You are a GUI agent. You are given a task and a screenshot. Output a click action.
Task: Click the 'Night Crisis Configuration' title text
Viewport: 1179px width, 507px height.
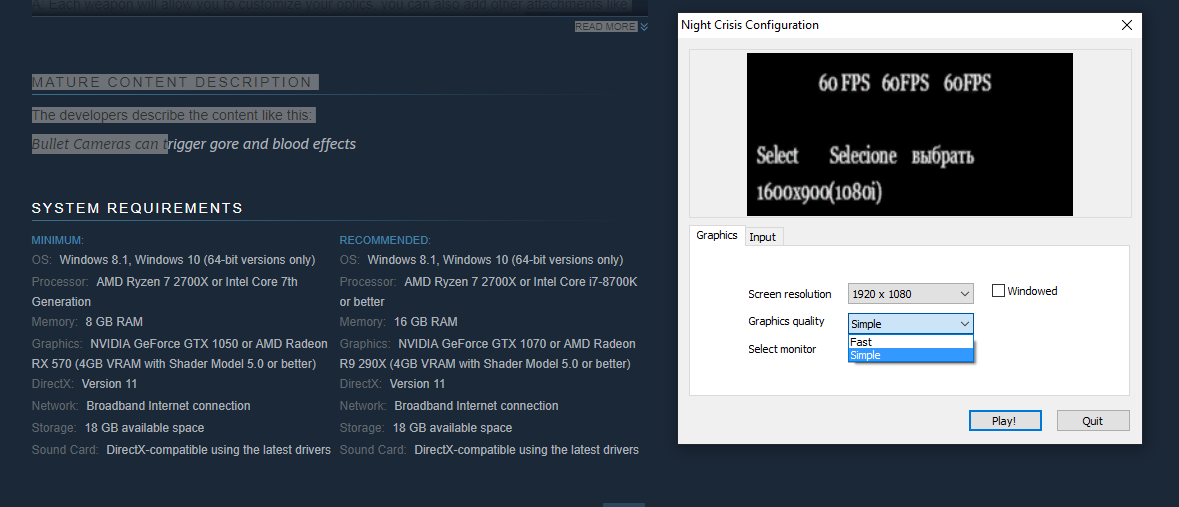750,25
